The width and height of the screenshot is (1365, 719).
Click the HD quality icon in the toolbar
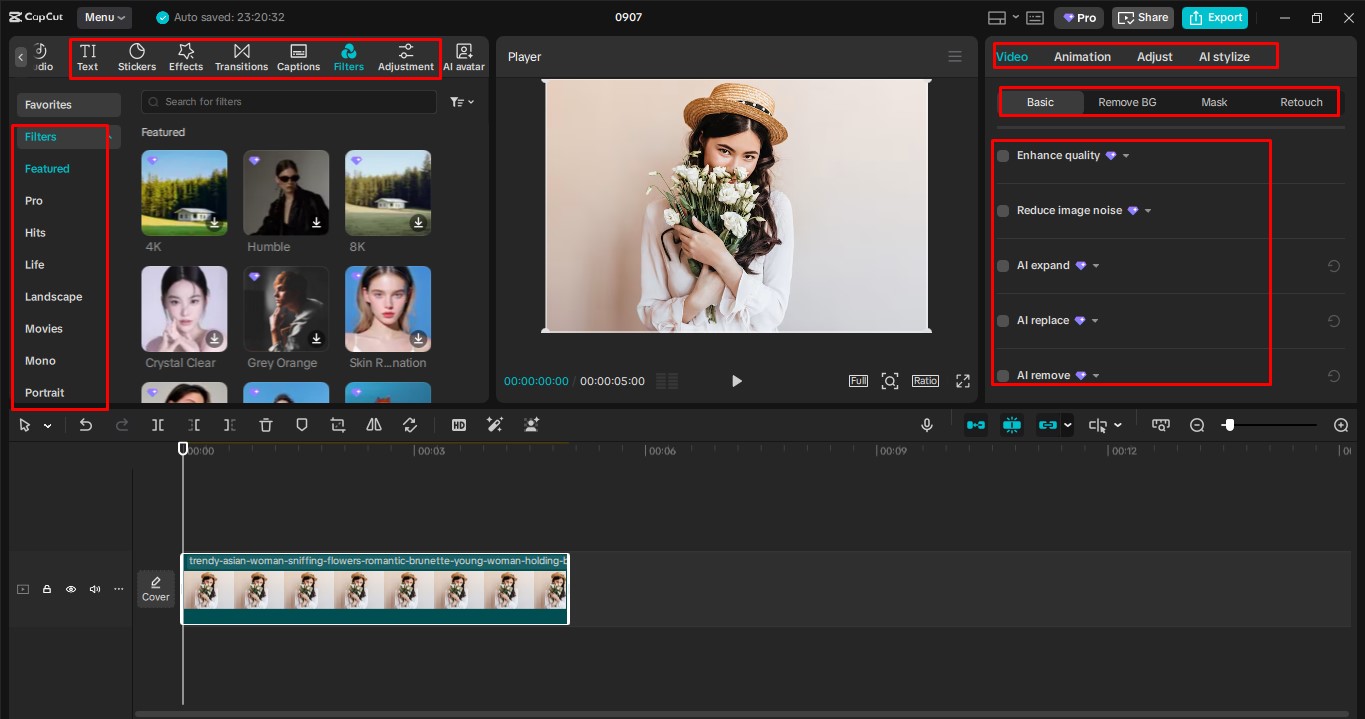[x=459, y=425]
